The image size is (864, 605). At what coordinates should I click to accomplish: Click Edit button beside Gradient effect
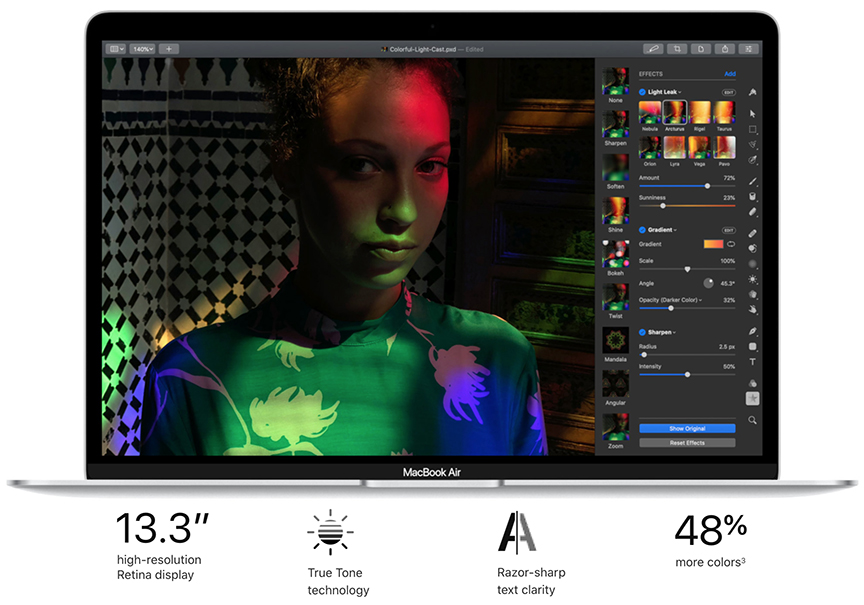click(x=728, y=230)
